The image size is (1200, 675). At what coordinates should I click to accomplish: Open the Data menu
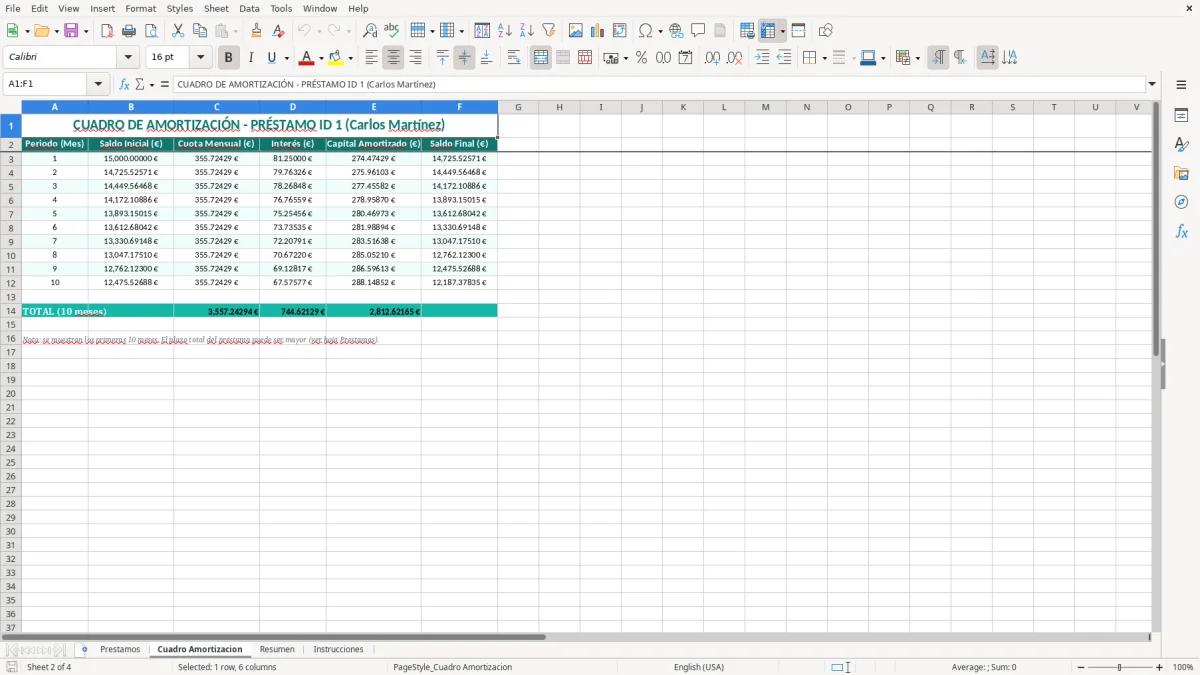[x=249, y=8]
